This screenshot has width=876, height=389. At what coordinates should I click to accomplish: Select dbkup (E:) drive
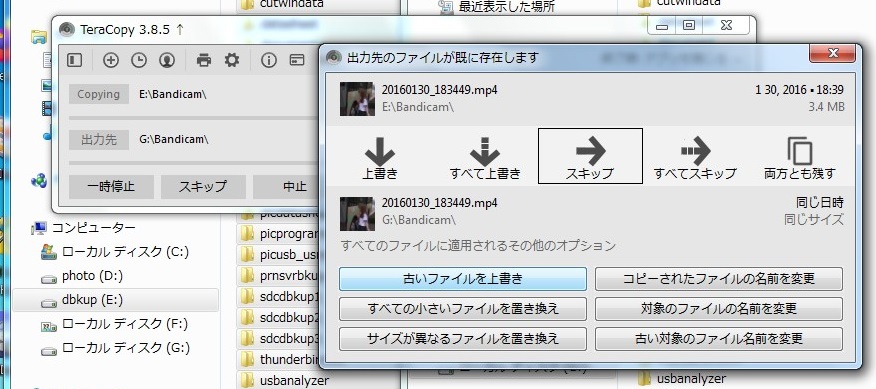[x=115, y=300]
